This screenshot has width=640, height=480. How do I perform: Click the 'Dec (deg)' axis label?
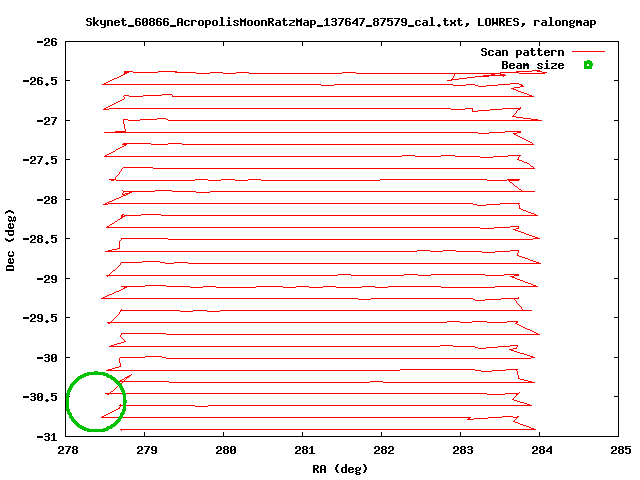(10, 240)
